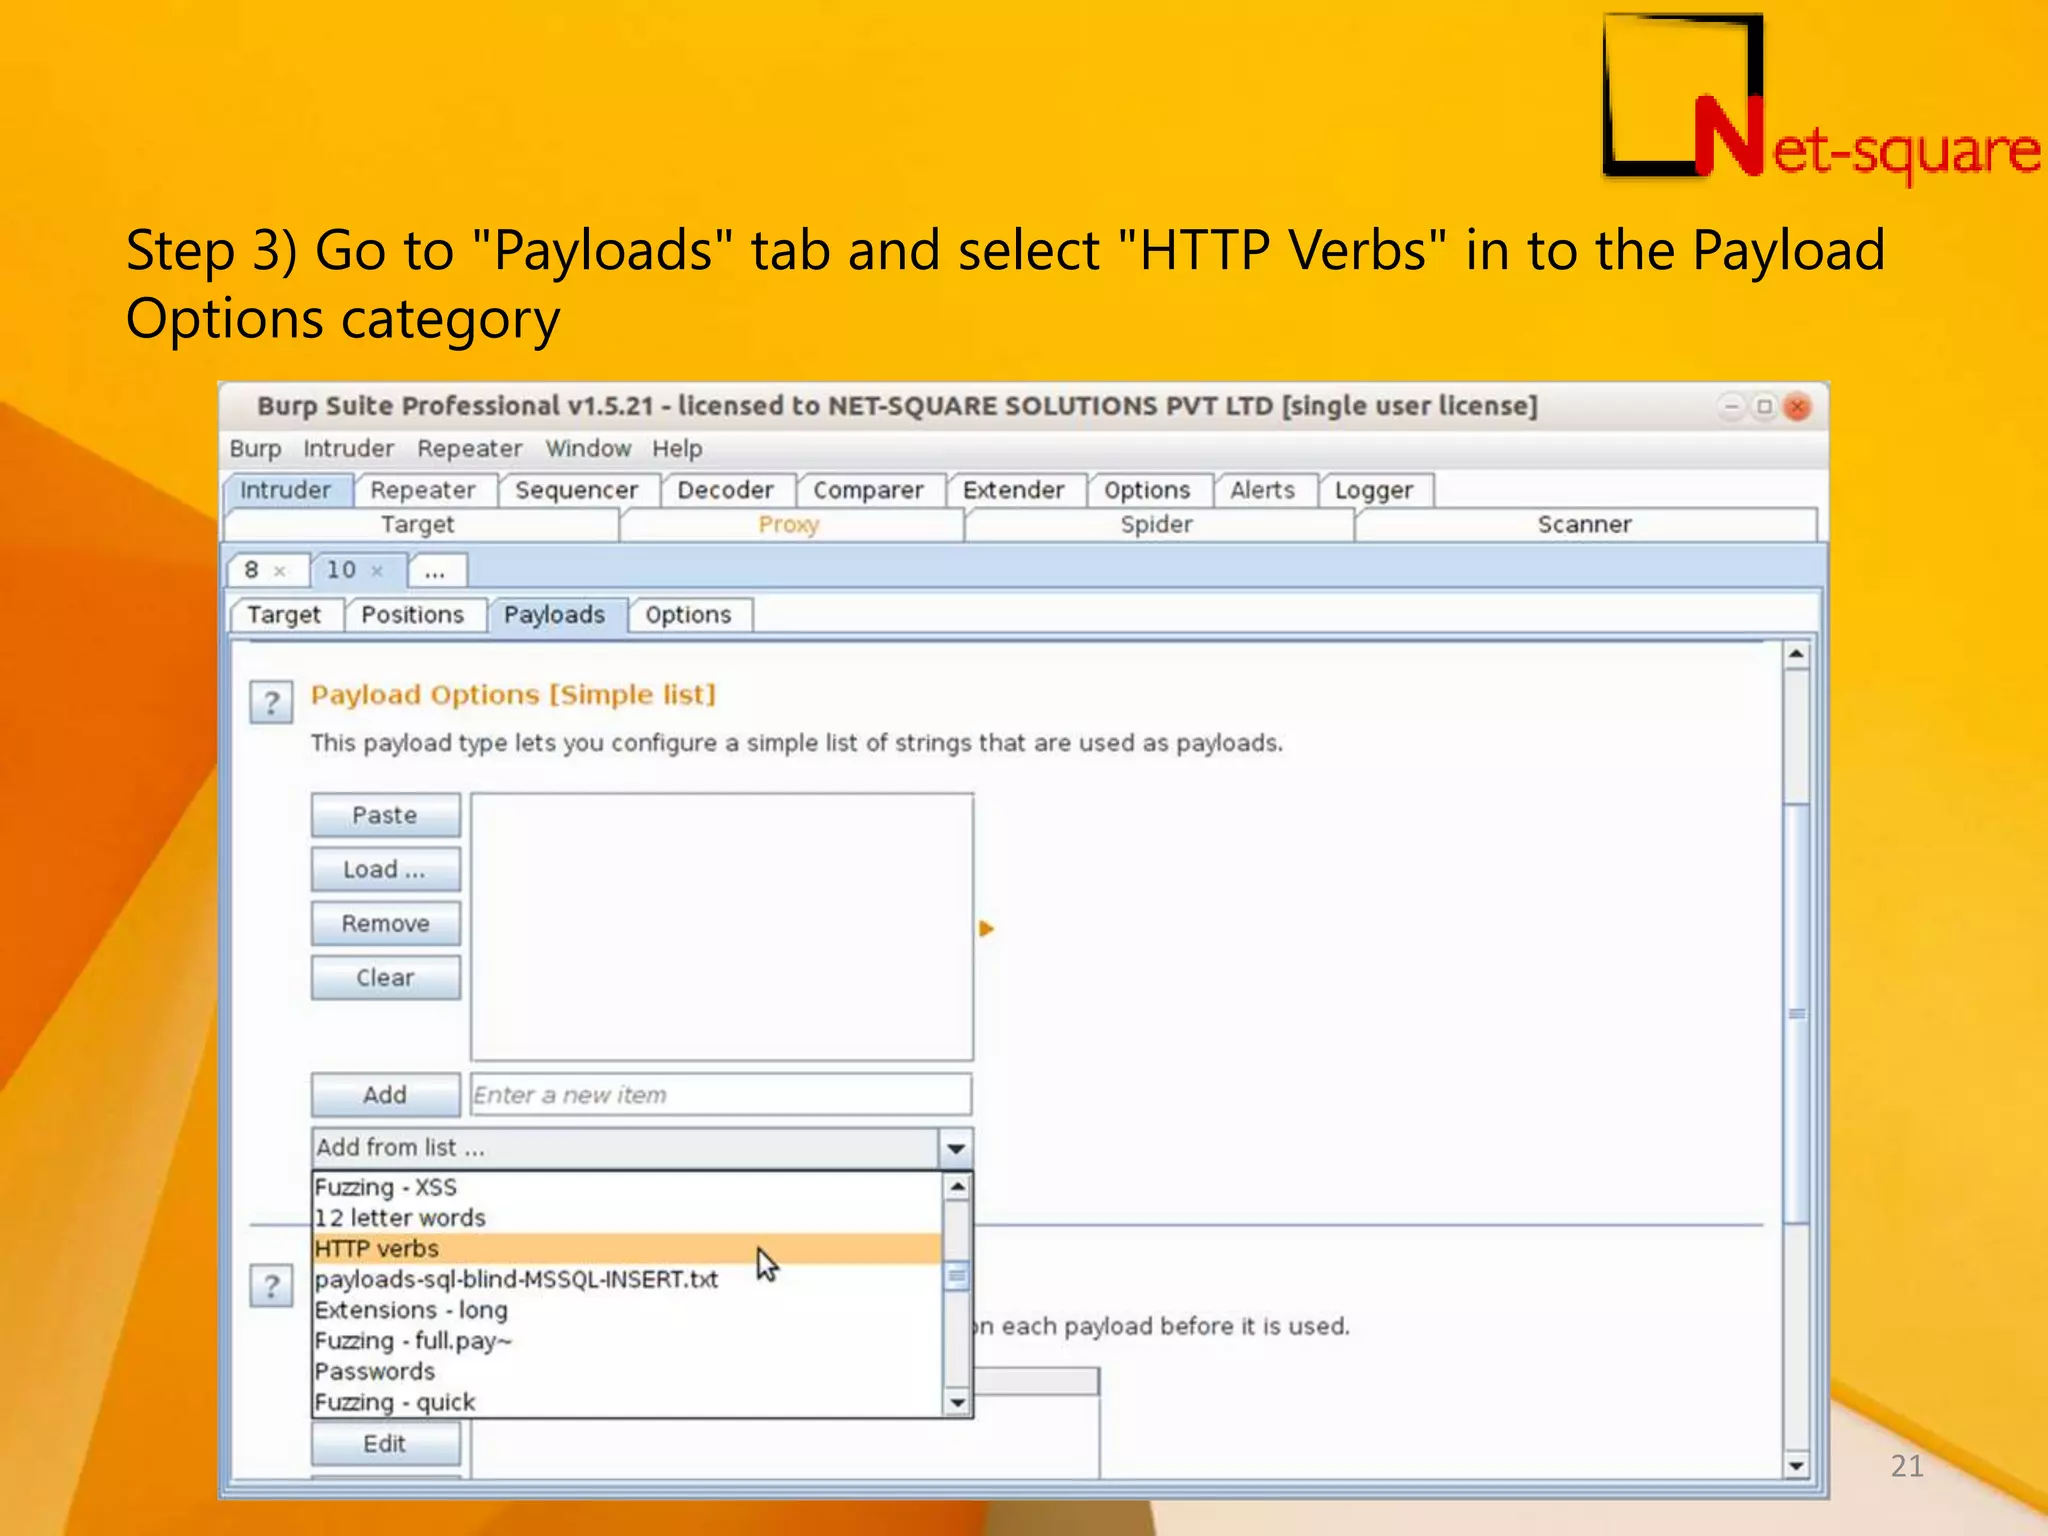Close intruder tab 8 with its x
Screen dimensions: 2048x1536
click(x=280, y=571)
